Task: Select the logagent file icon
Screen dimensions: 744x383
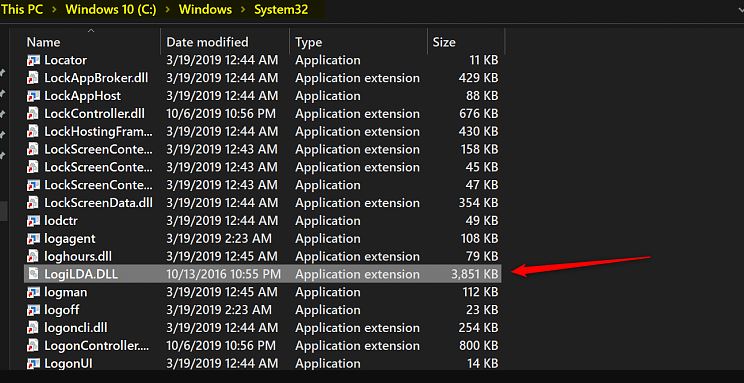Action: [x=33, y=239]
